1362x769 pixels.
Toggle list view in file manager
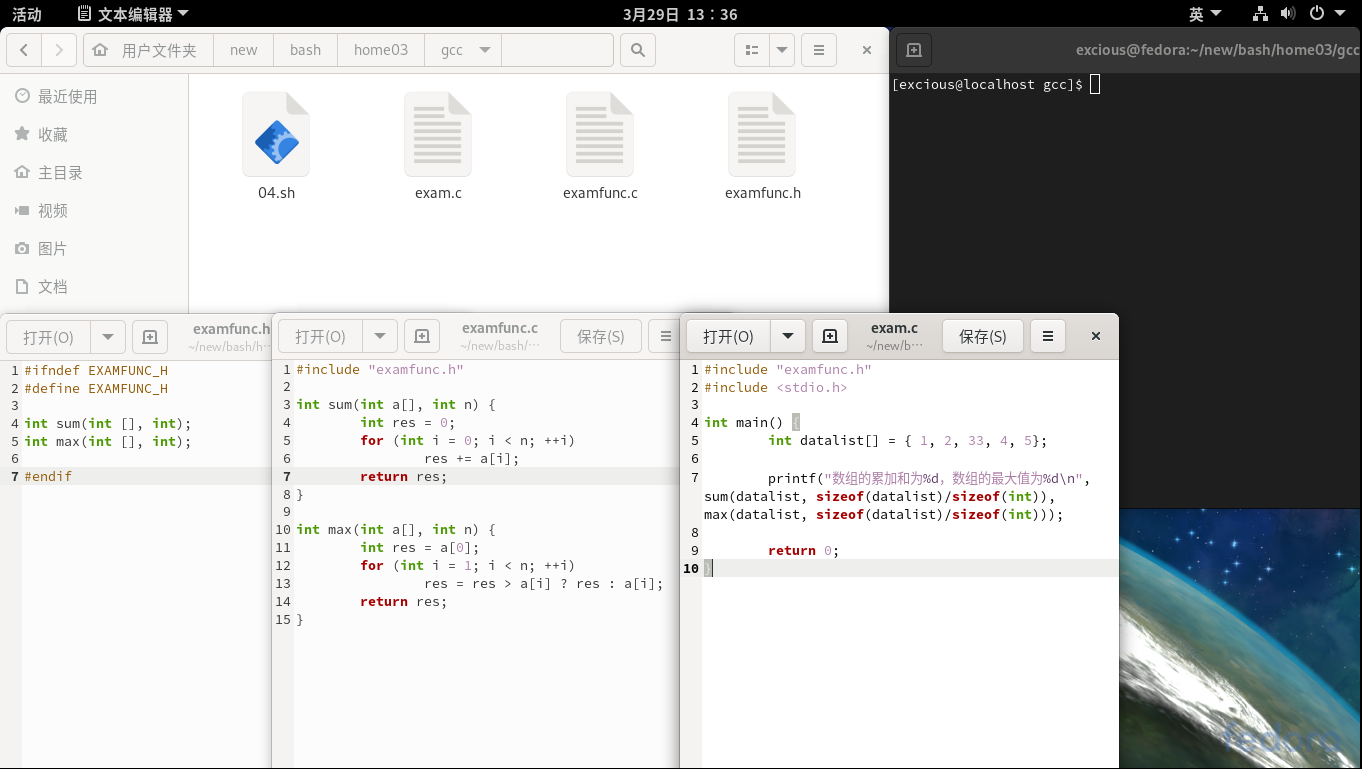(752, 50)
